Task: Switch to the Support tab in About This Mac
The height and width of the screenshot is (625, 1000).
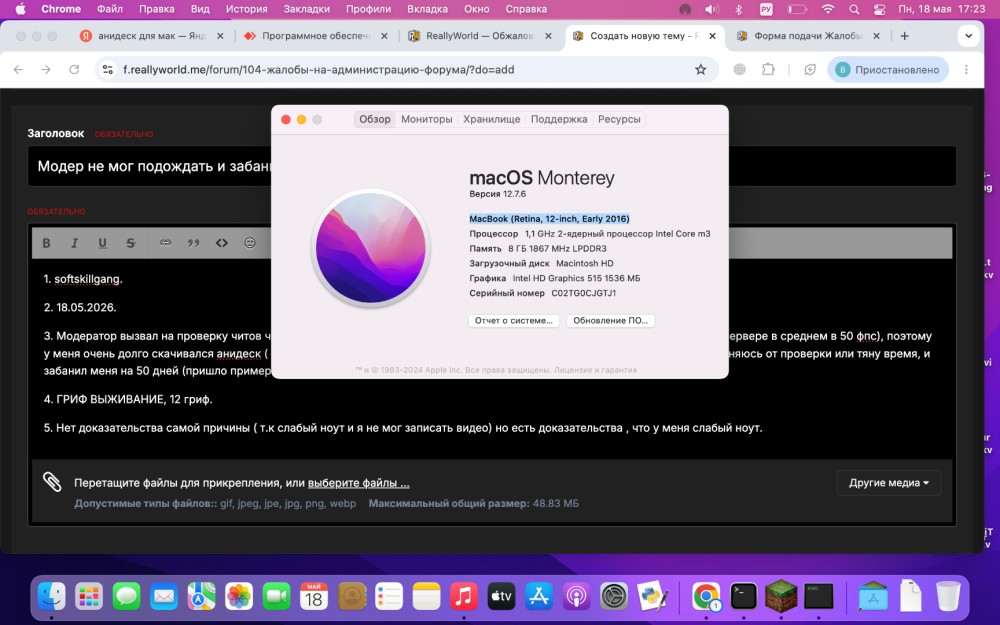Action: [559, 119]
